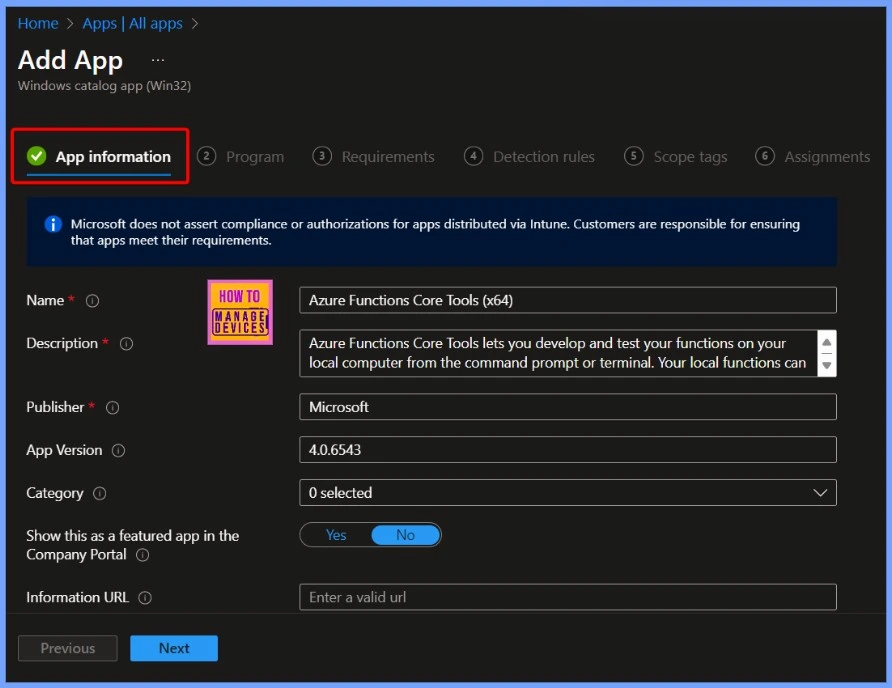This screenshot has height=688, width=892.
Task: Open info tooltip next to Company Portal label
Action: coord(142,555)
